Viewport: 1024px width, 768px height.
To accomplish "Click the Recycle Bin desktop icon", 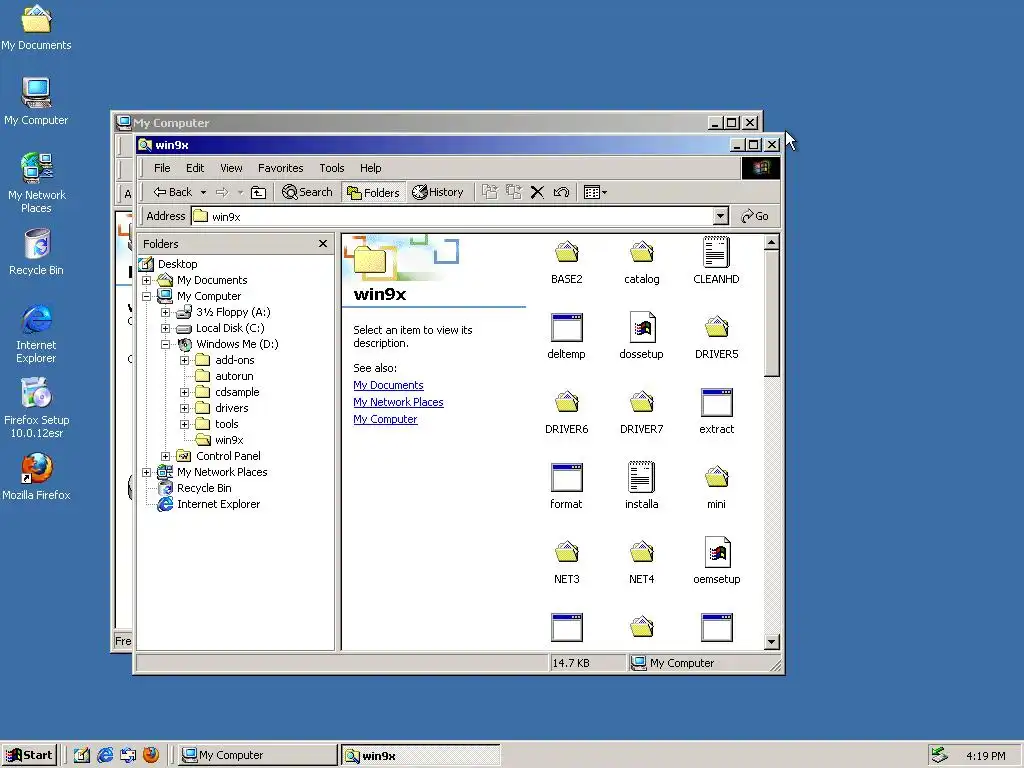I will coord(36,252).
